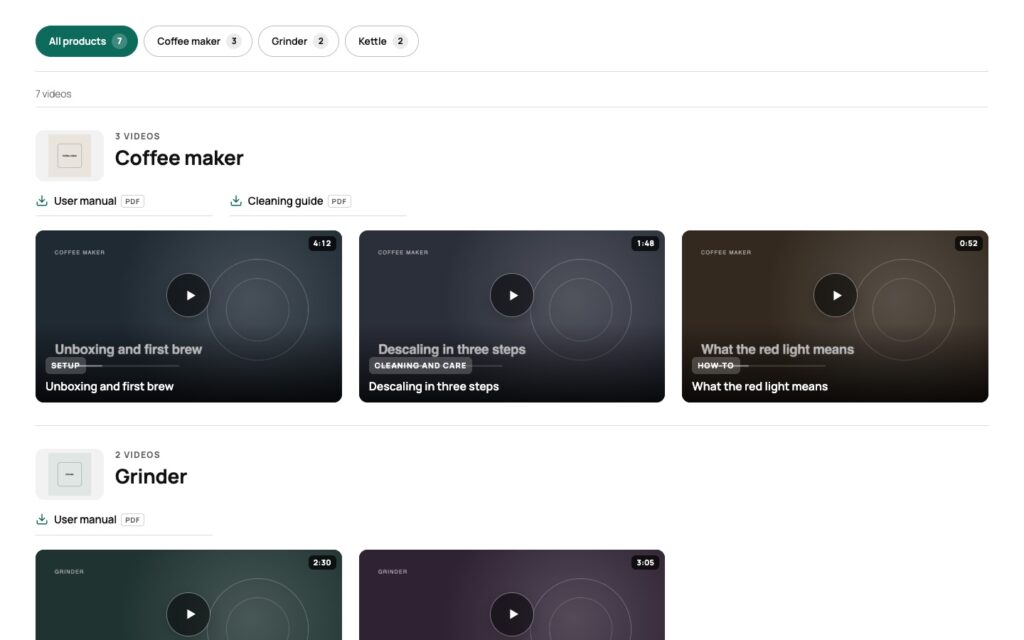Play the Grinder video lasting 2:30

pos(188,614)
